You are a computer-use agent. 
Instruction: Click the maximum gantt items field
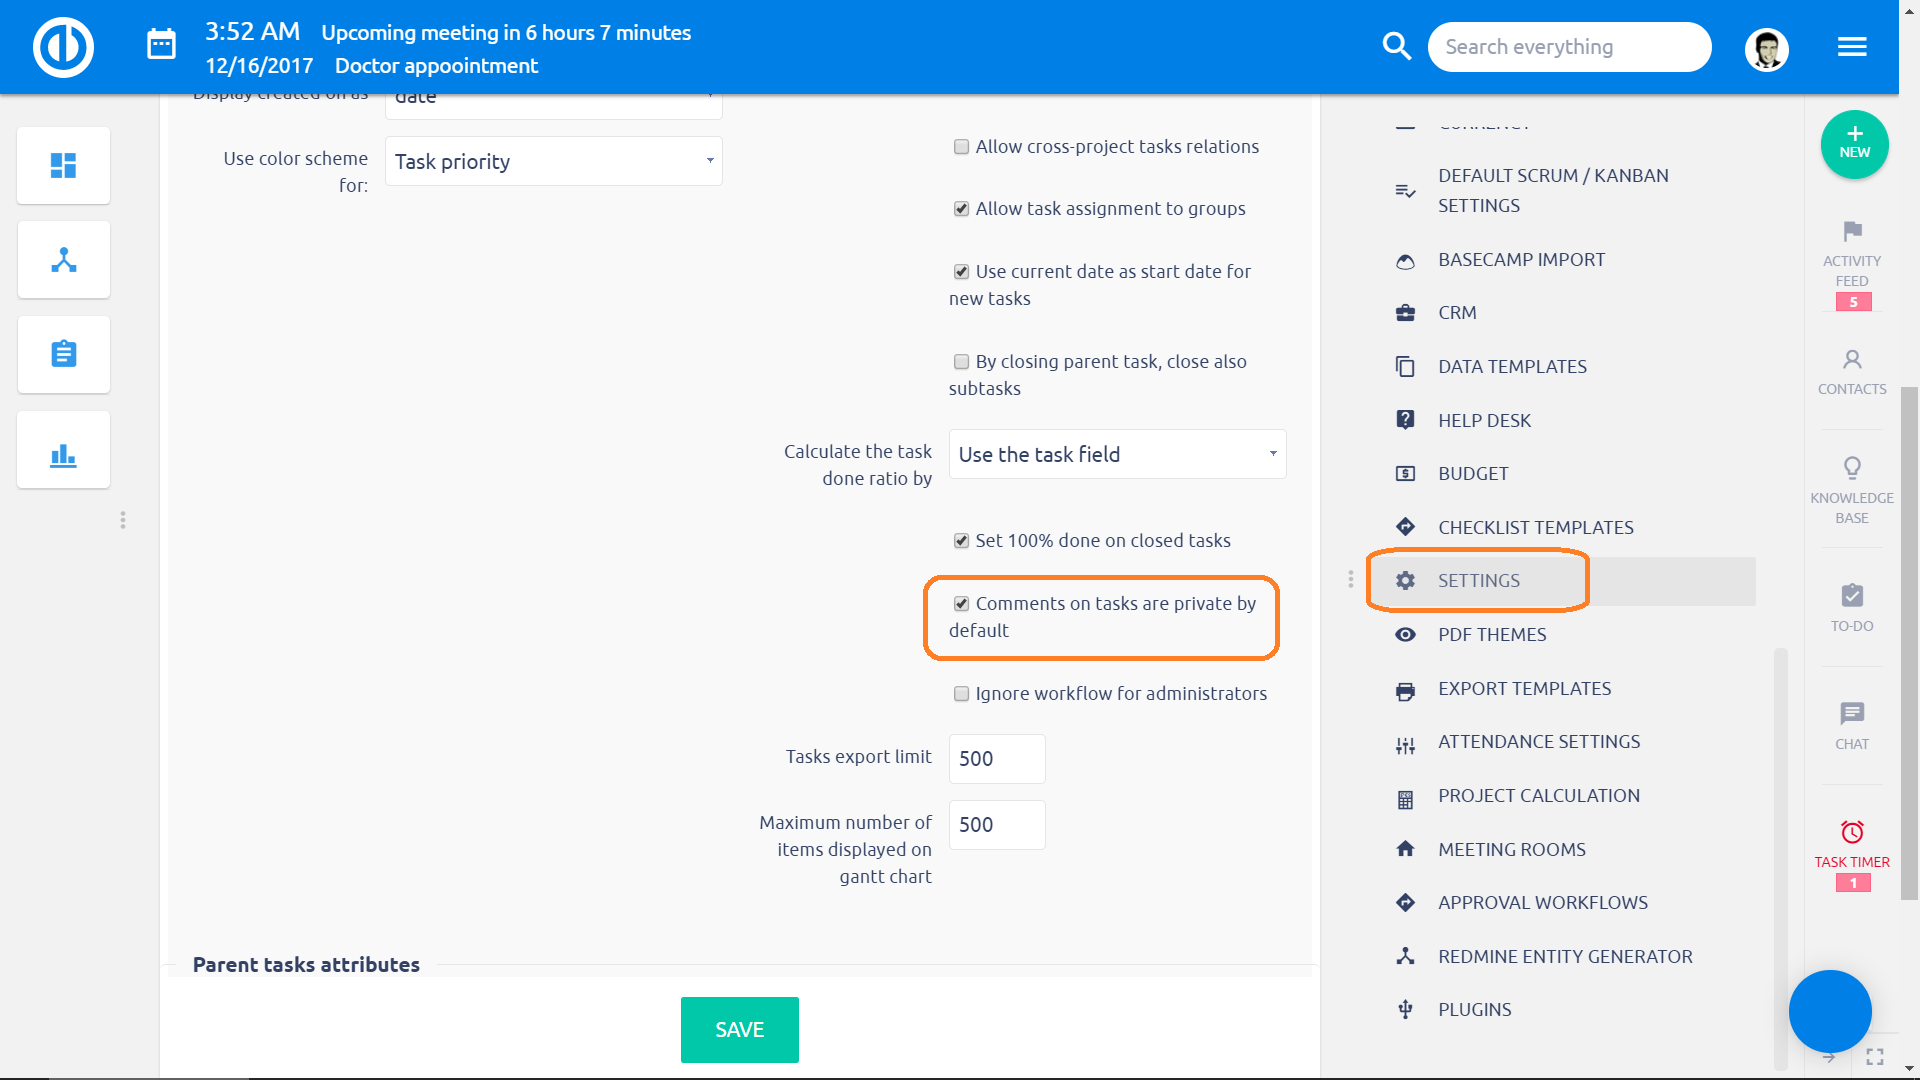pyautogui.click(x=997, y=825)
